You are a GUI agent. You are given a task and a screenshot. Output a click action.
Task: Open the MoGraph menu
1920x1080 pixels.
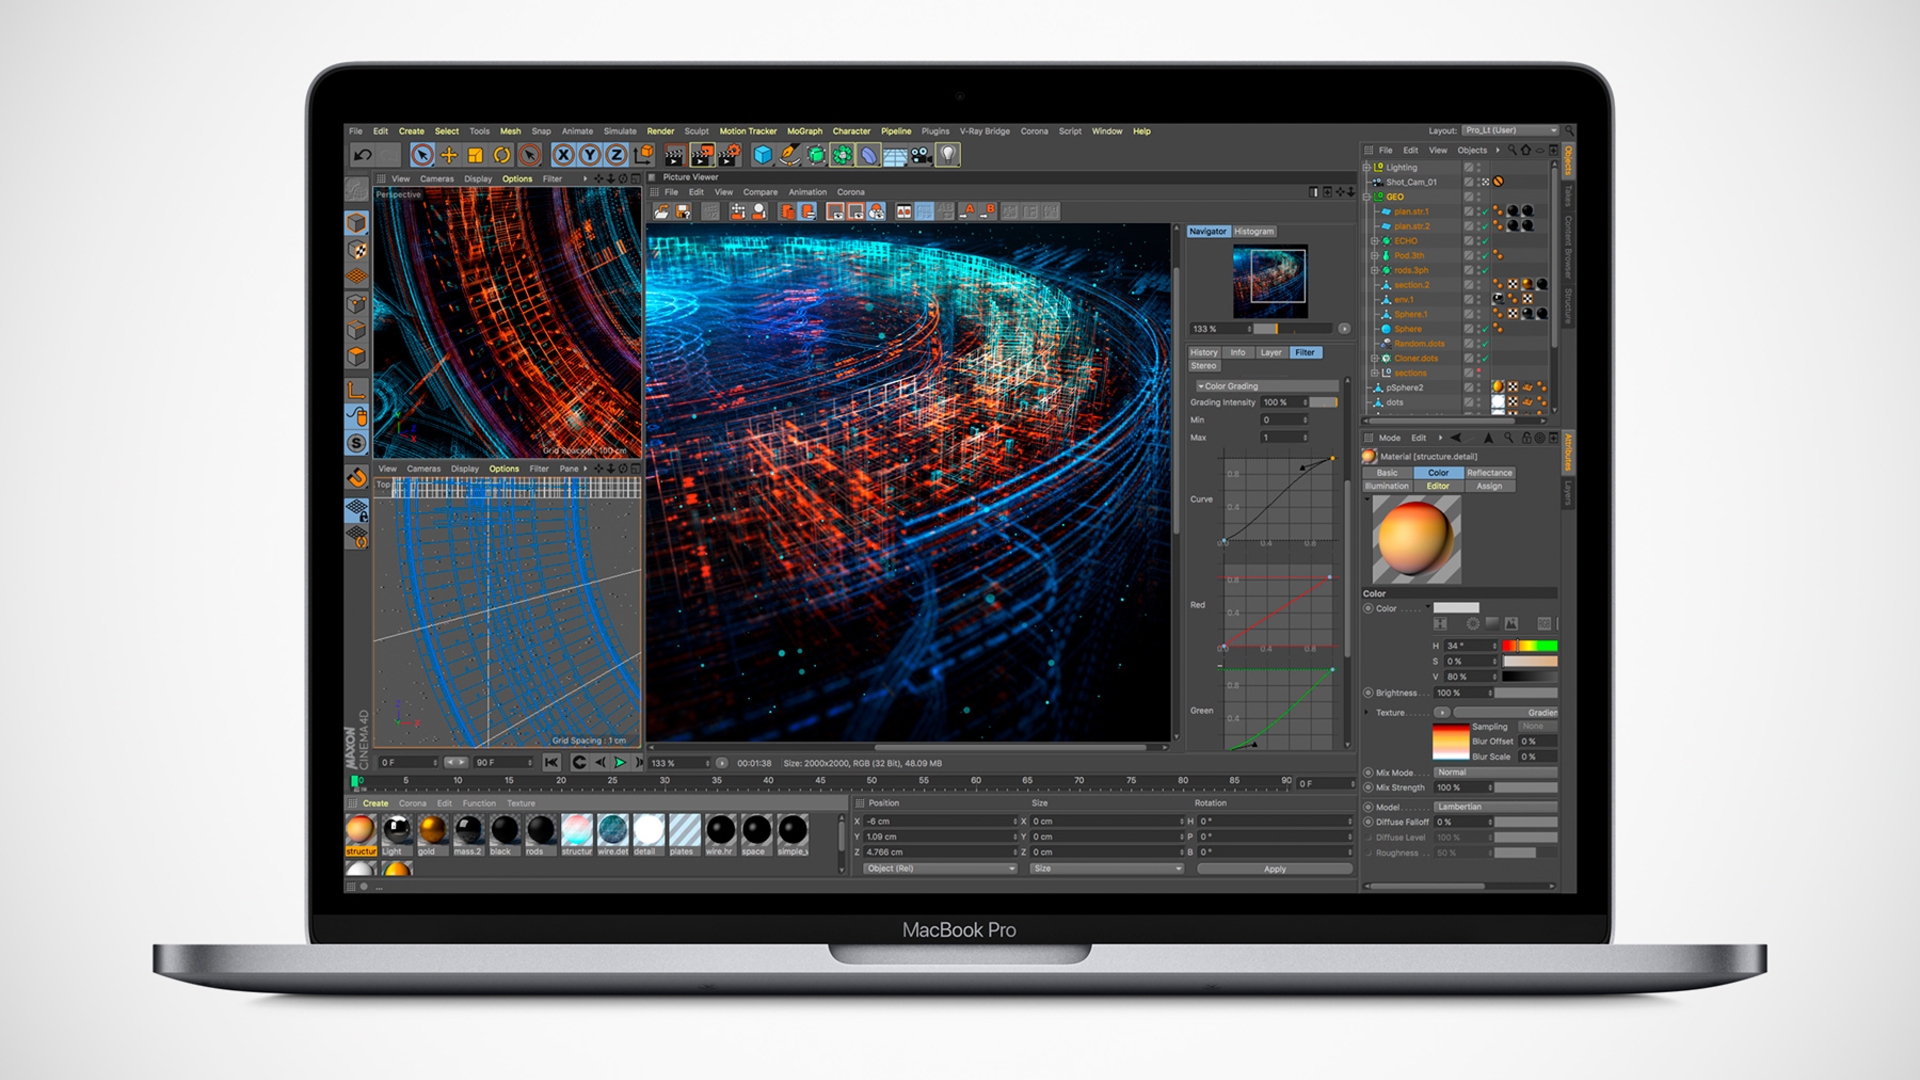coord(803,131)
